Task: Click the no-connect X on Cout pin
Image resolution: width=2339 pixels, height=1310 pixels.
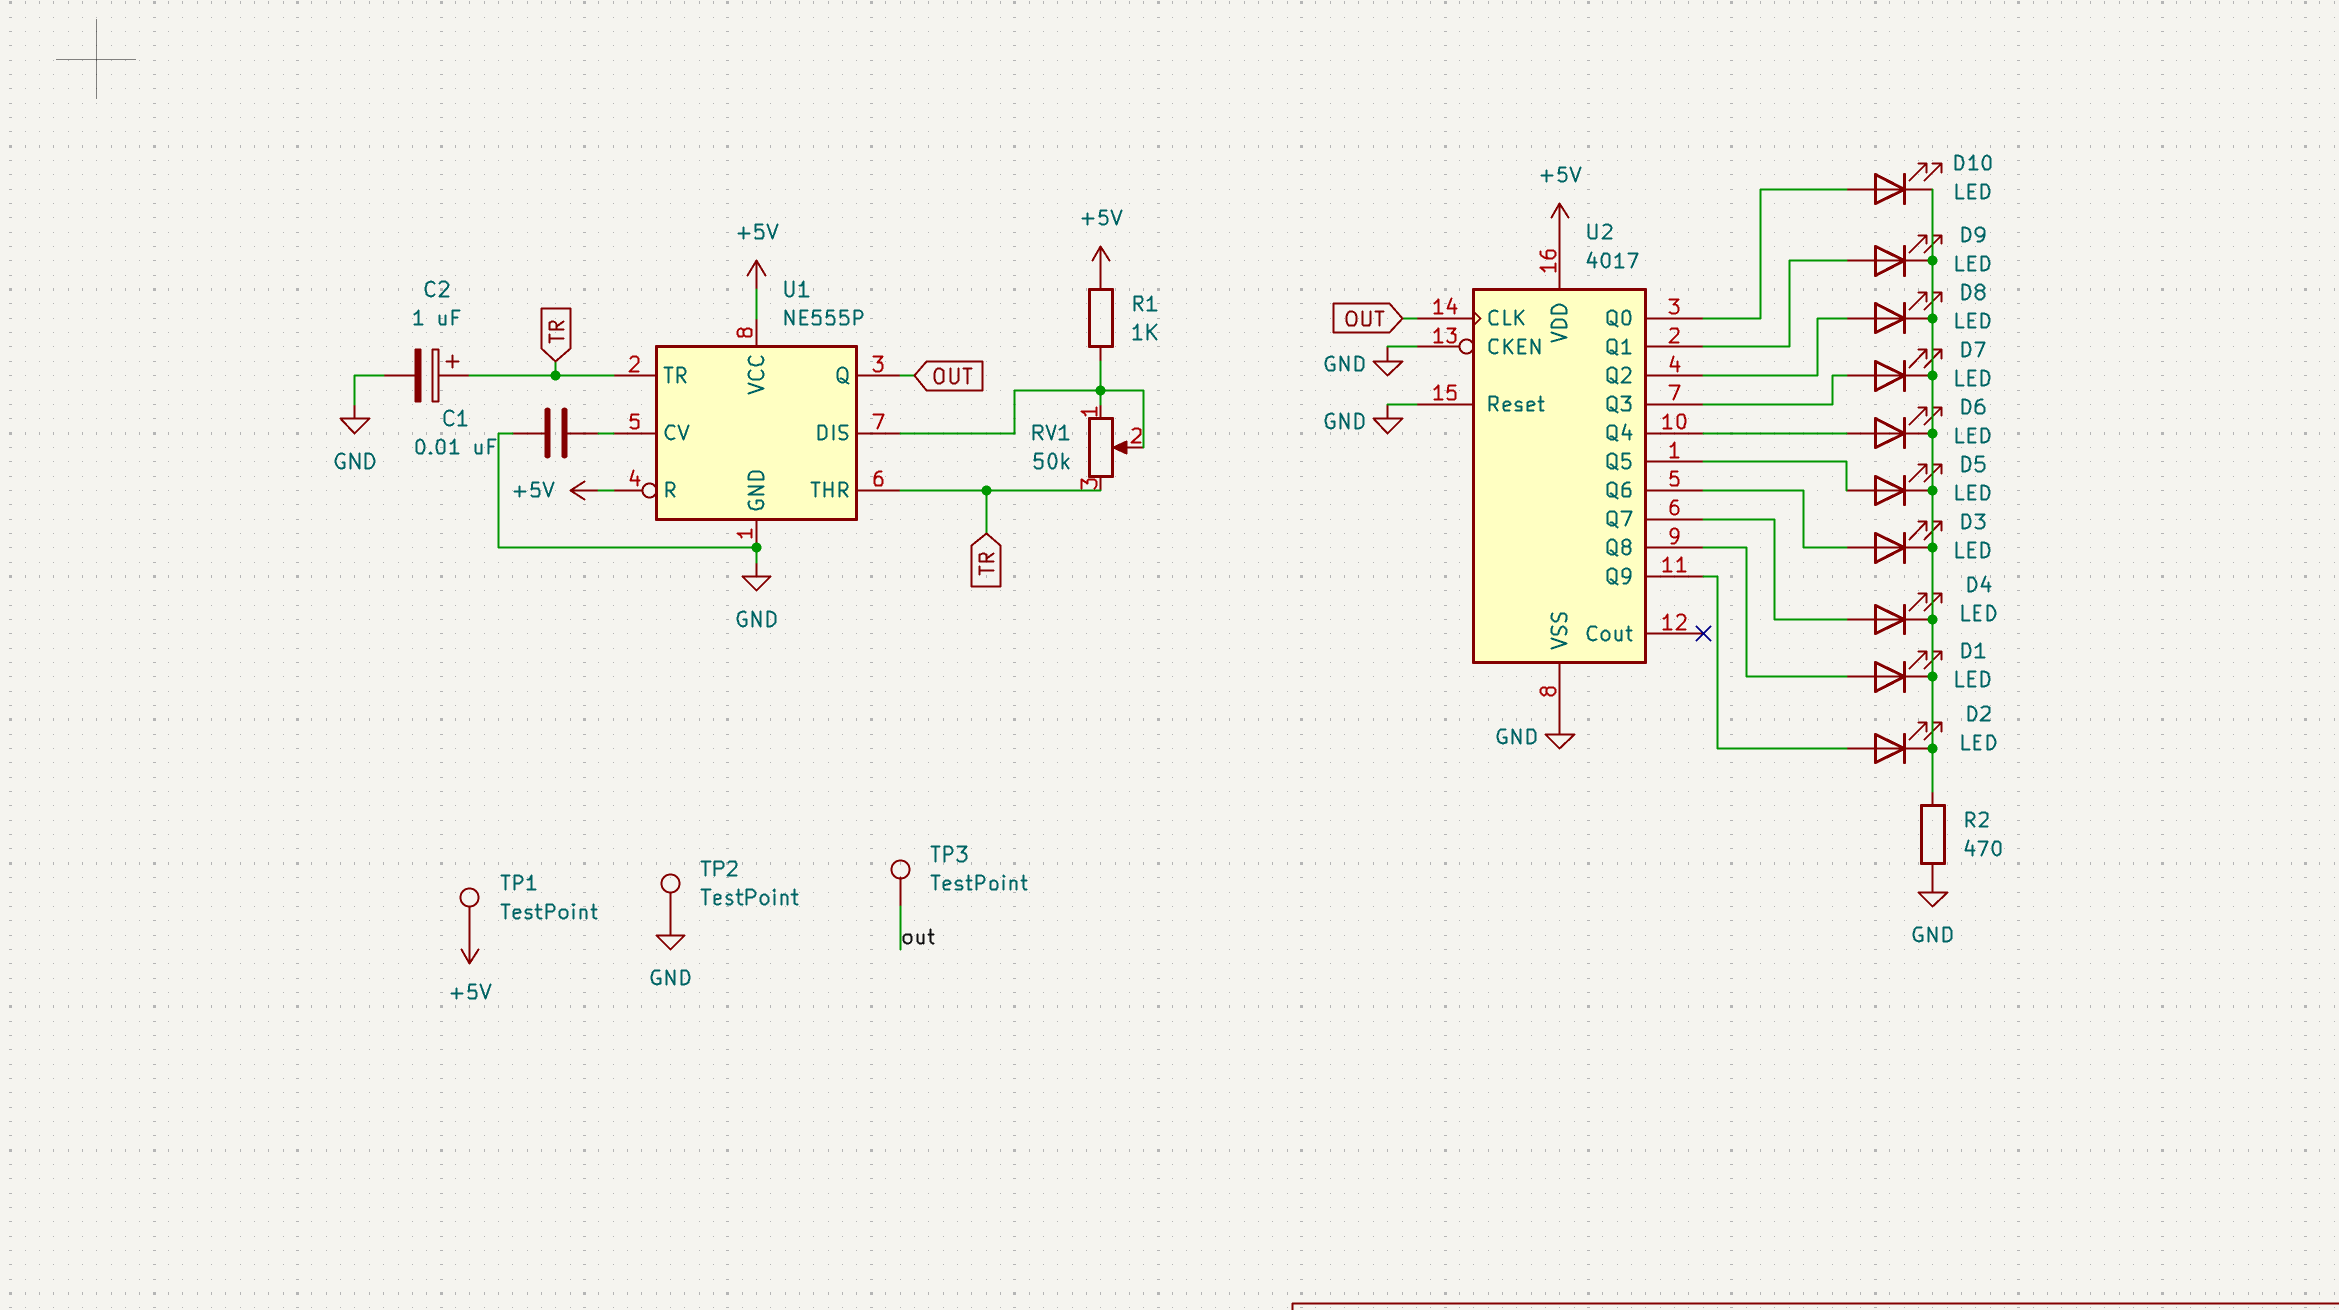Action: click(1703, 633)
